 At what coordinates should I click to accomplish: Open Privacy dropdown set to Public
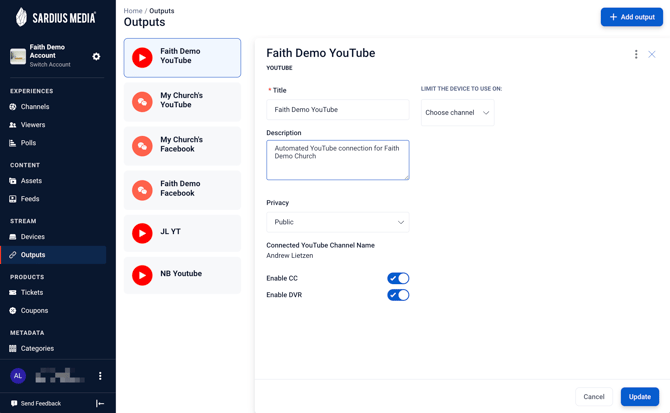(338, 222)
